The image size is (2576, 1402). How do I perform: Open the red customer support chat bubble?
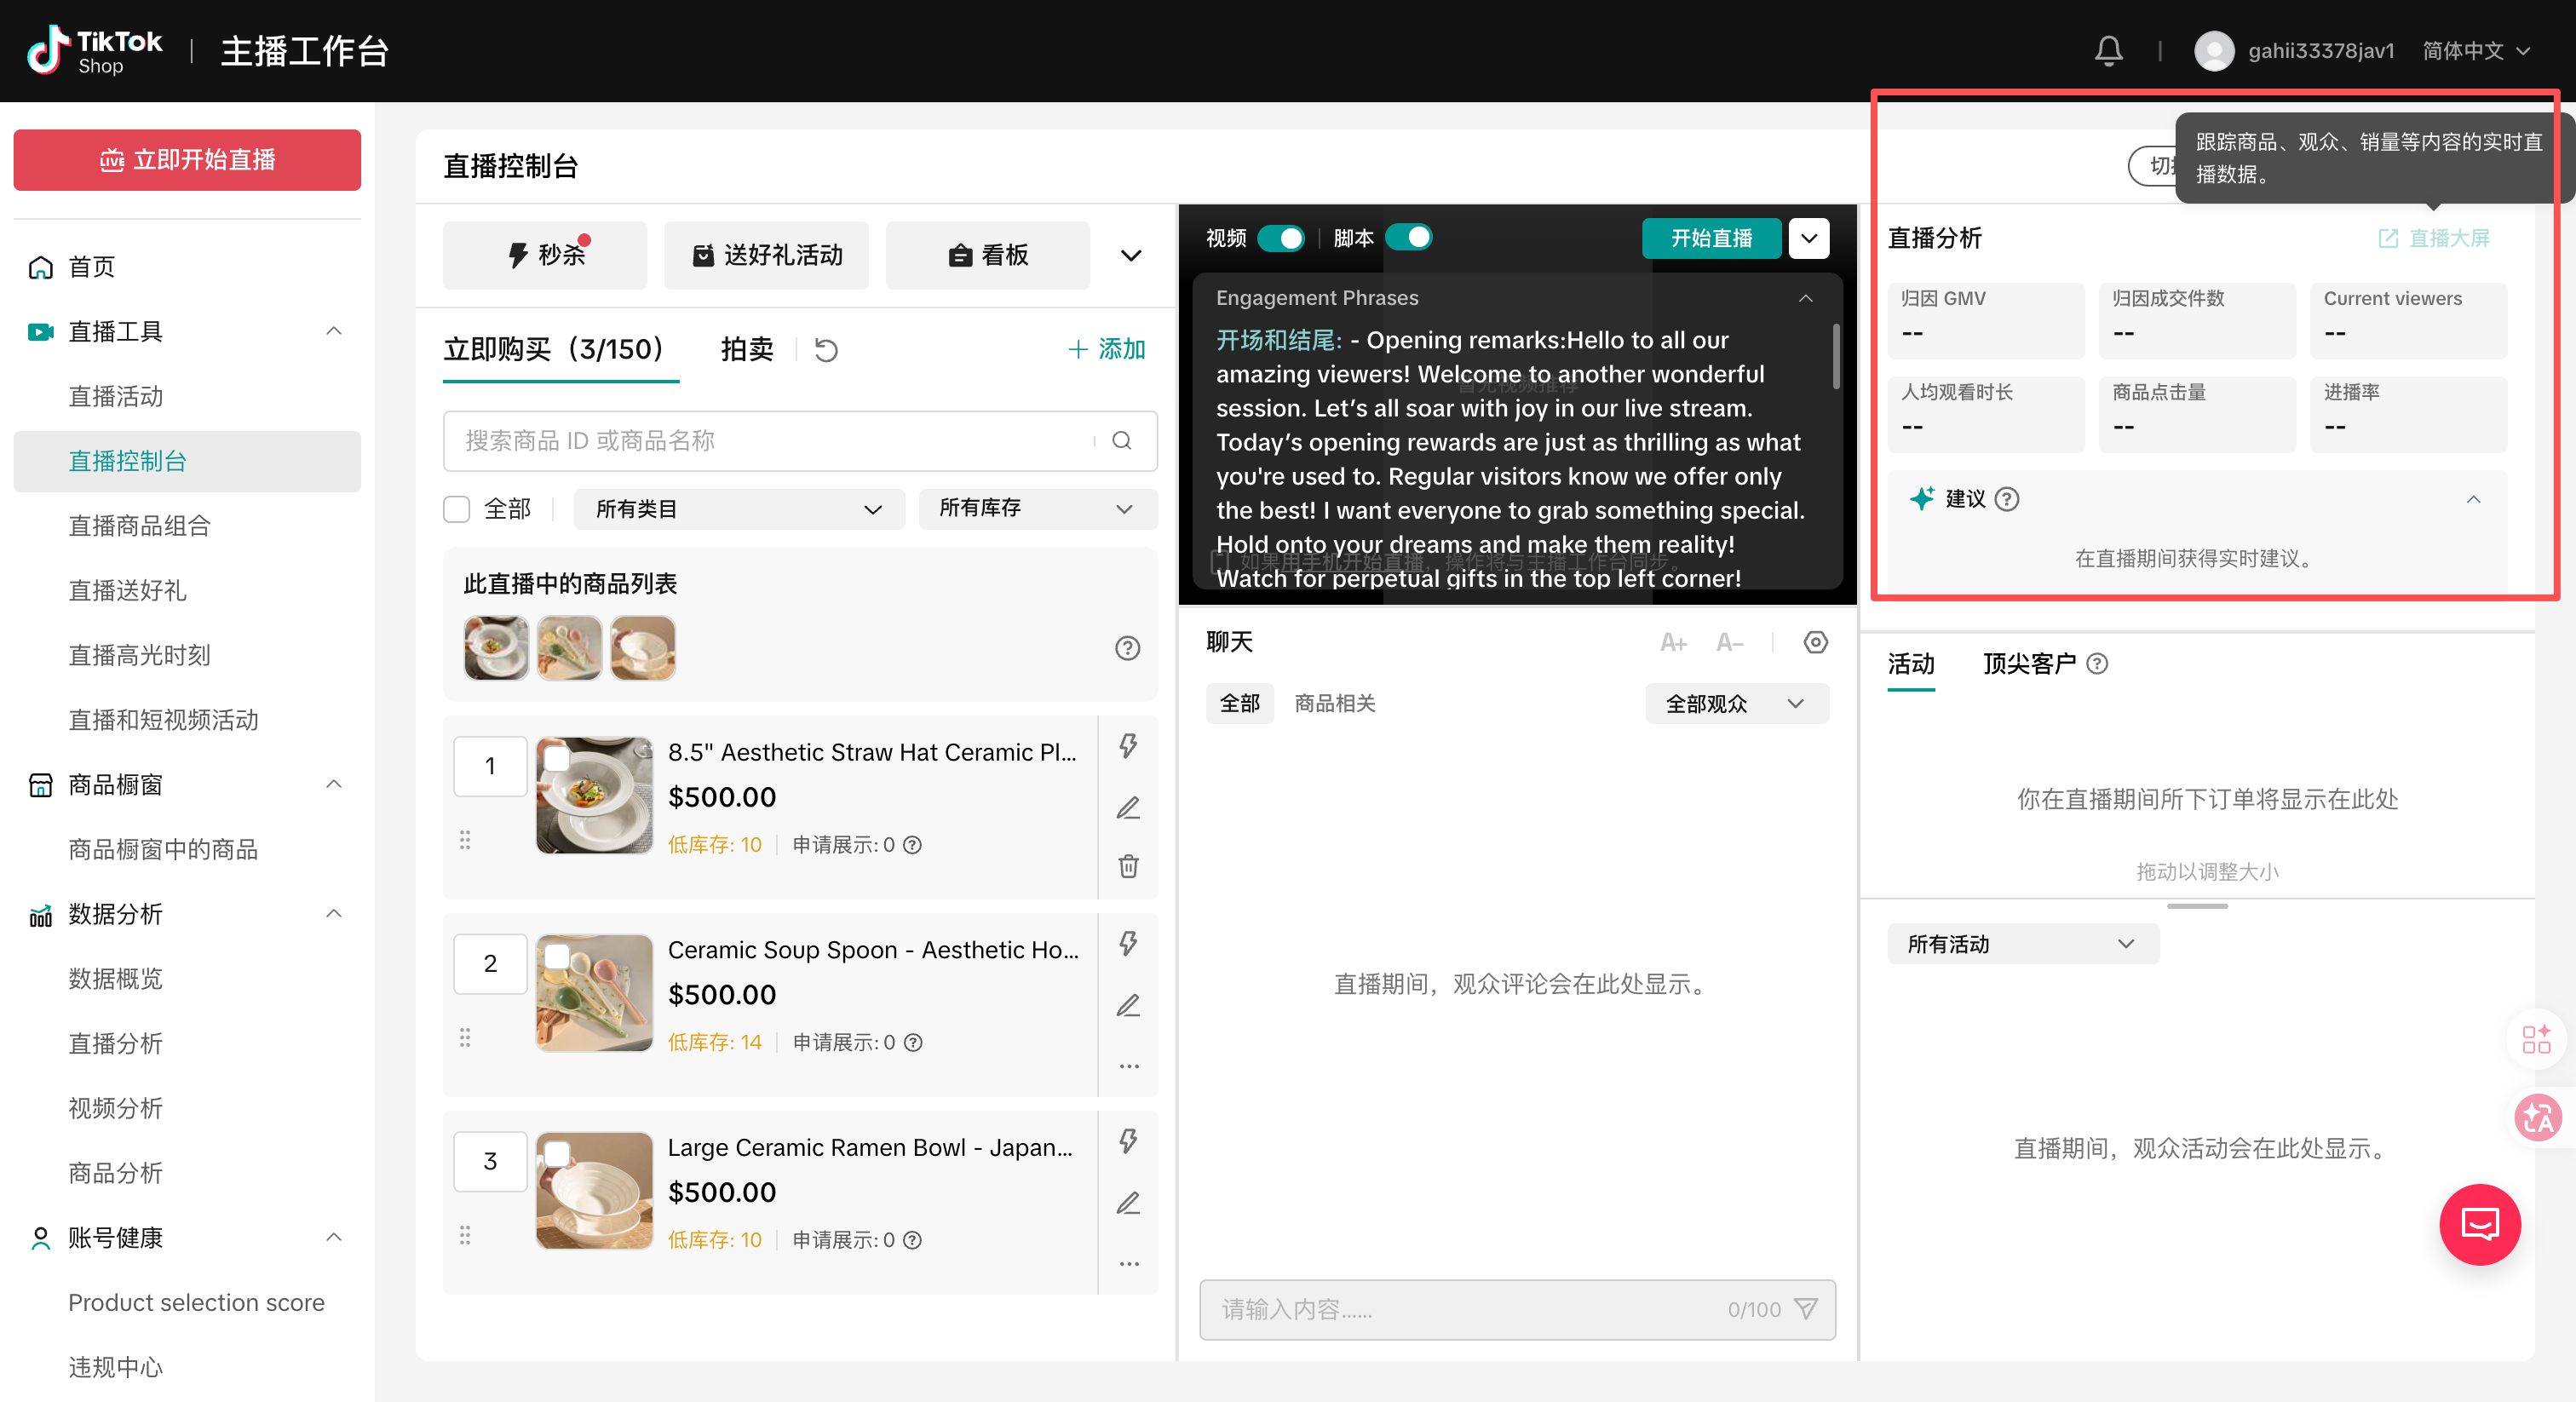(x=2480, y=1225)
